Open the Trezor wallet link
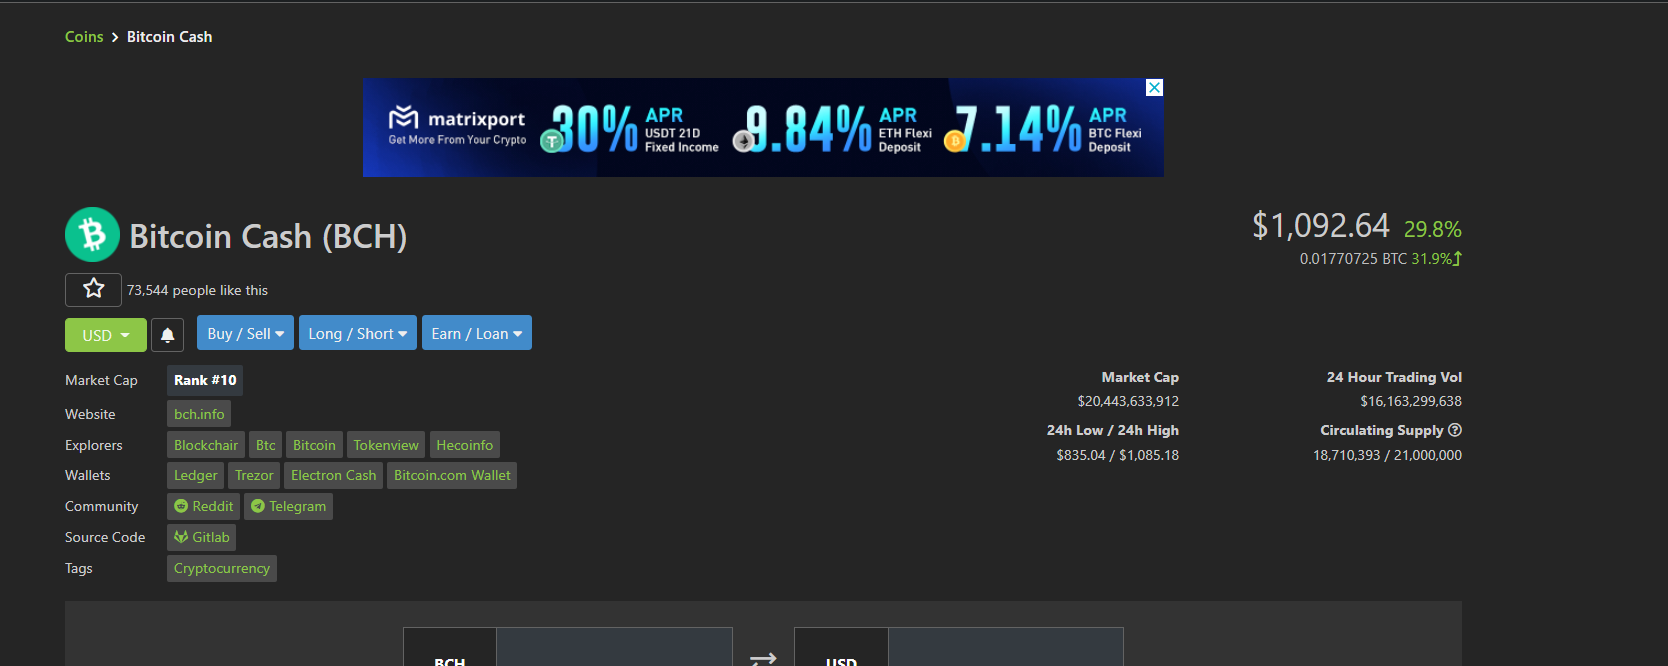Viewport: 1668px width, 666px height. pos(254,475)
